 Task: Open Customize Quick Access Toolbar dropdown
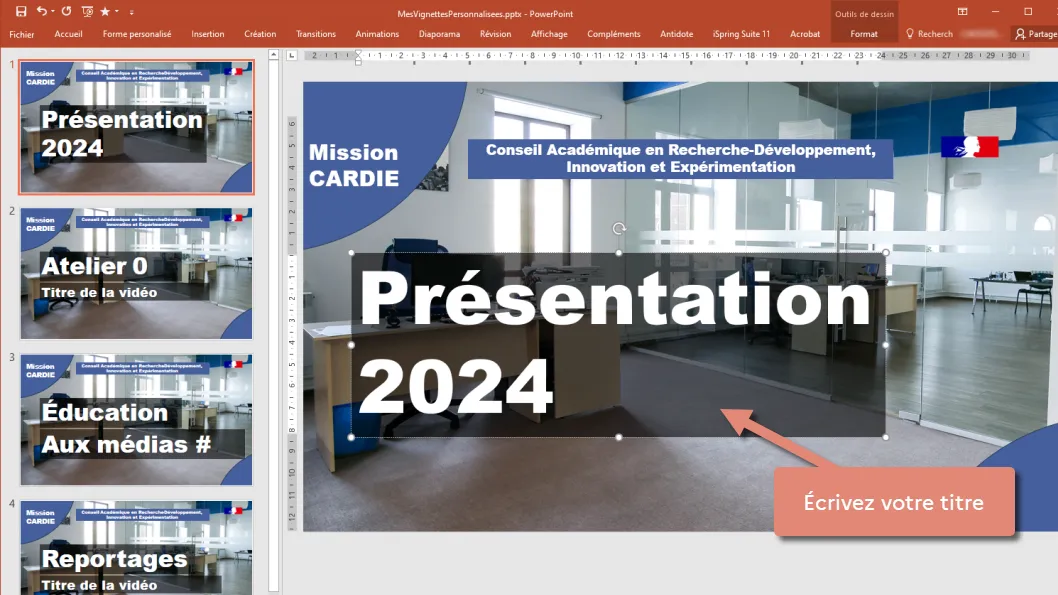point(132,11)
